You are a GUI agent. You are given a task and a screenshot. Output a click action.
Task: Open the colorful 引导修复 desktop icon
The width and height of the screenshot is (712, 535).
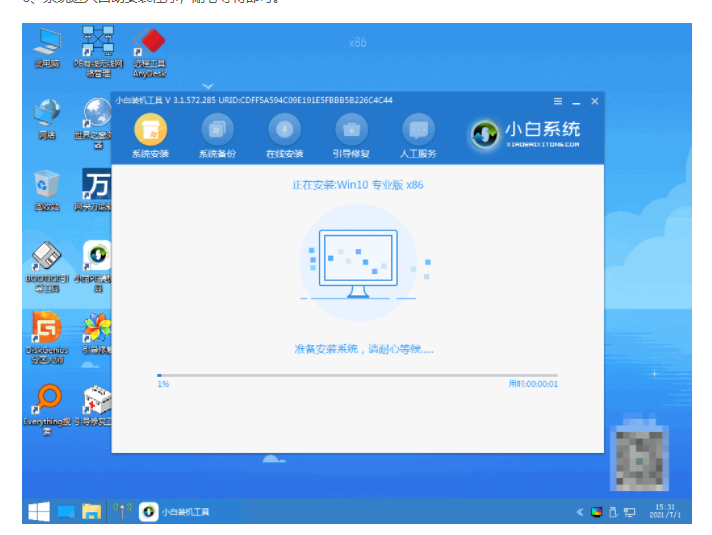tap(96, 333)
